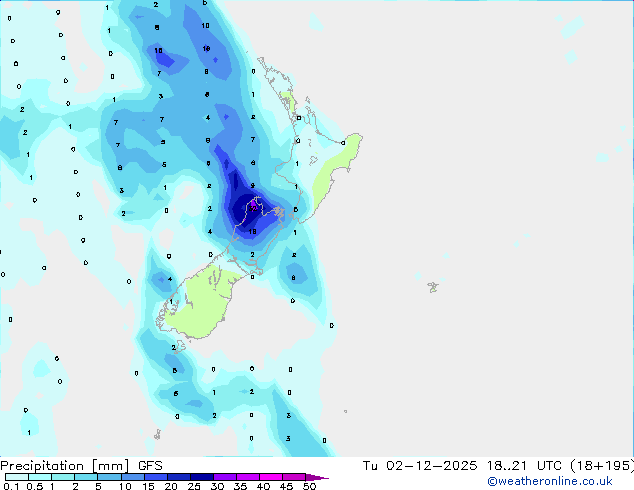Pick the 2–5 mm legend swatch
The height and width of the screenshot is (490, 634).
click(86, 477)
